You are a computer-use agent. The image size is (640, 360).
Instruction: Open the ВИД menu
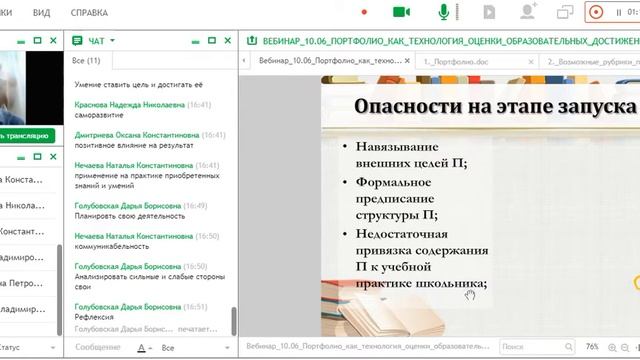[x=42, y=13]
